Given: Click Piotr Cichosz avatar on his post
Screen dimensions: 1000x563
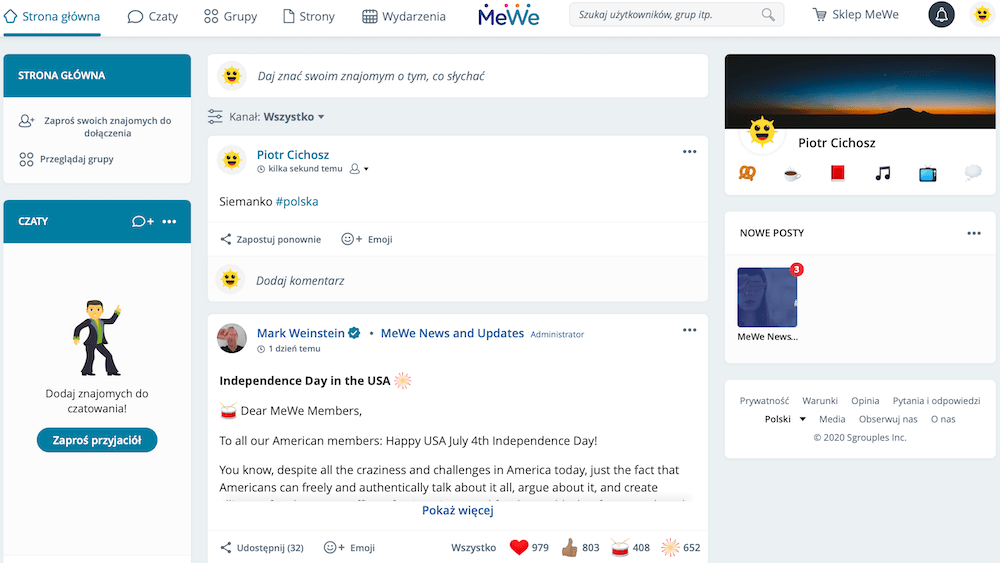Looking at the screenshot, I should 232,159.
